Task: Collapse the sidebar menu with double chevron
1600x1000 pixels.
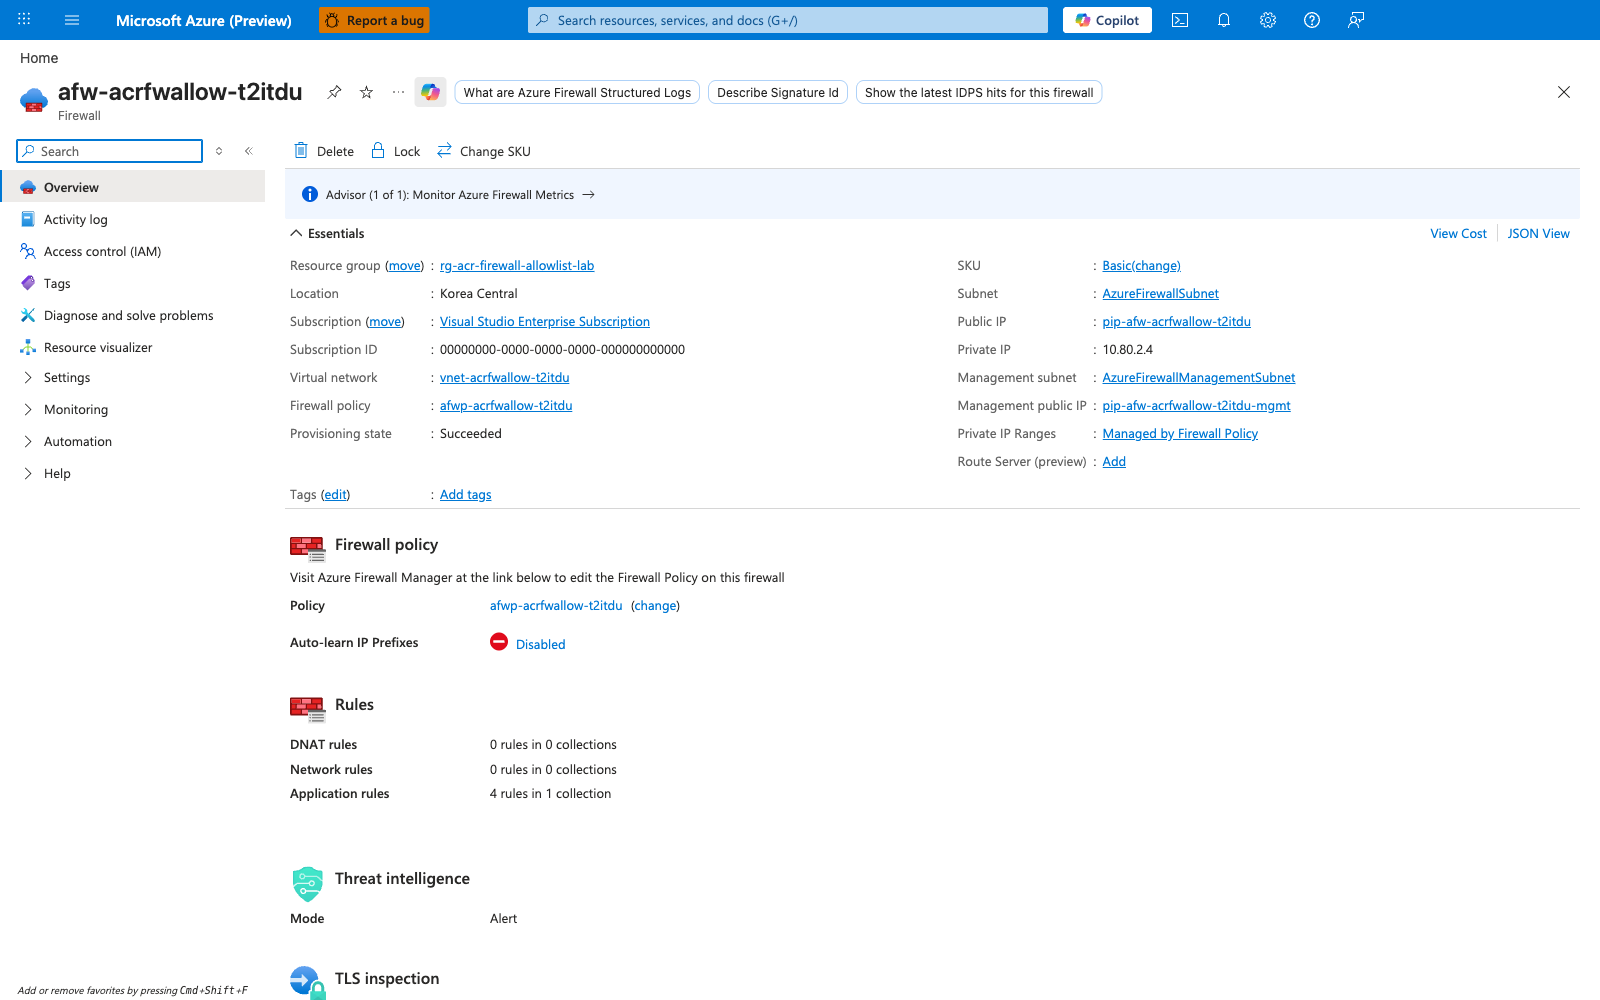Action: click(248, 151)
